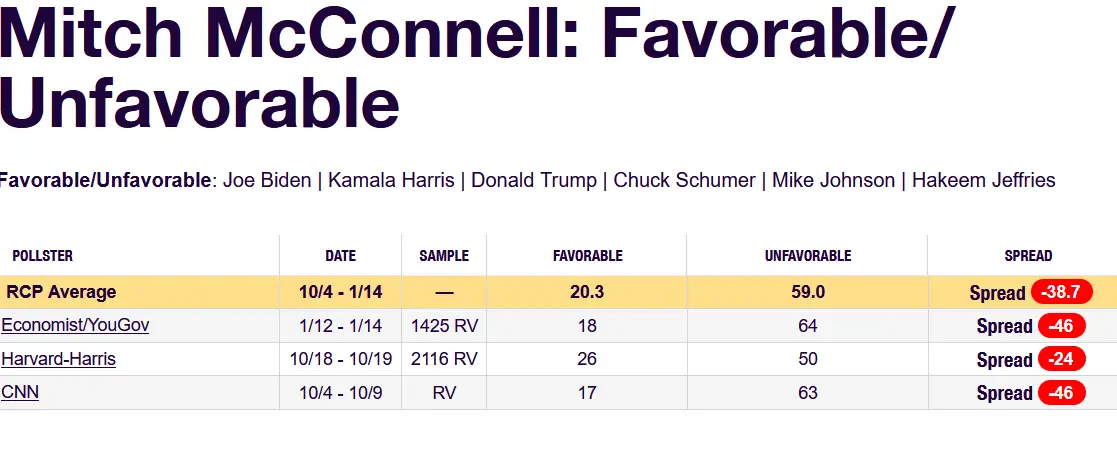Go to Donald Trump favorability ratings
Viewport: 1117px width, 460px height.
[534, 181]
